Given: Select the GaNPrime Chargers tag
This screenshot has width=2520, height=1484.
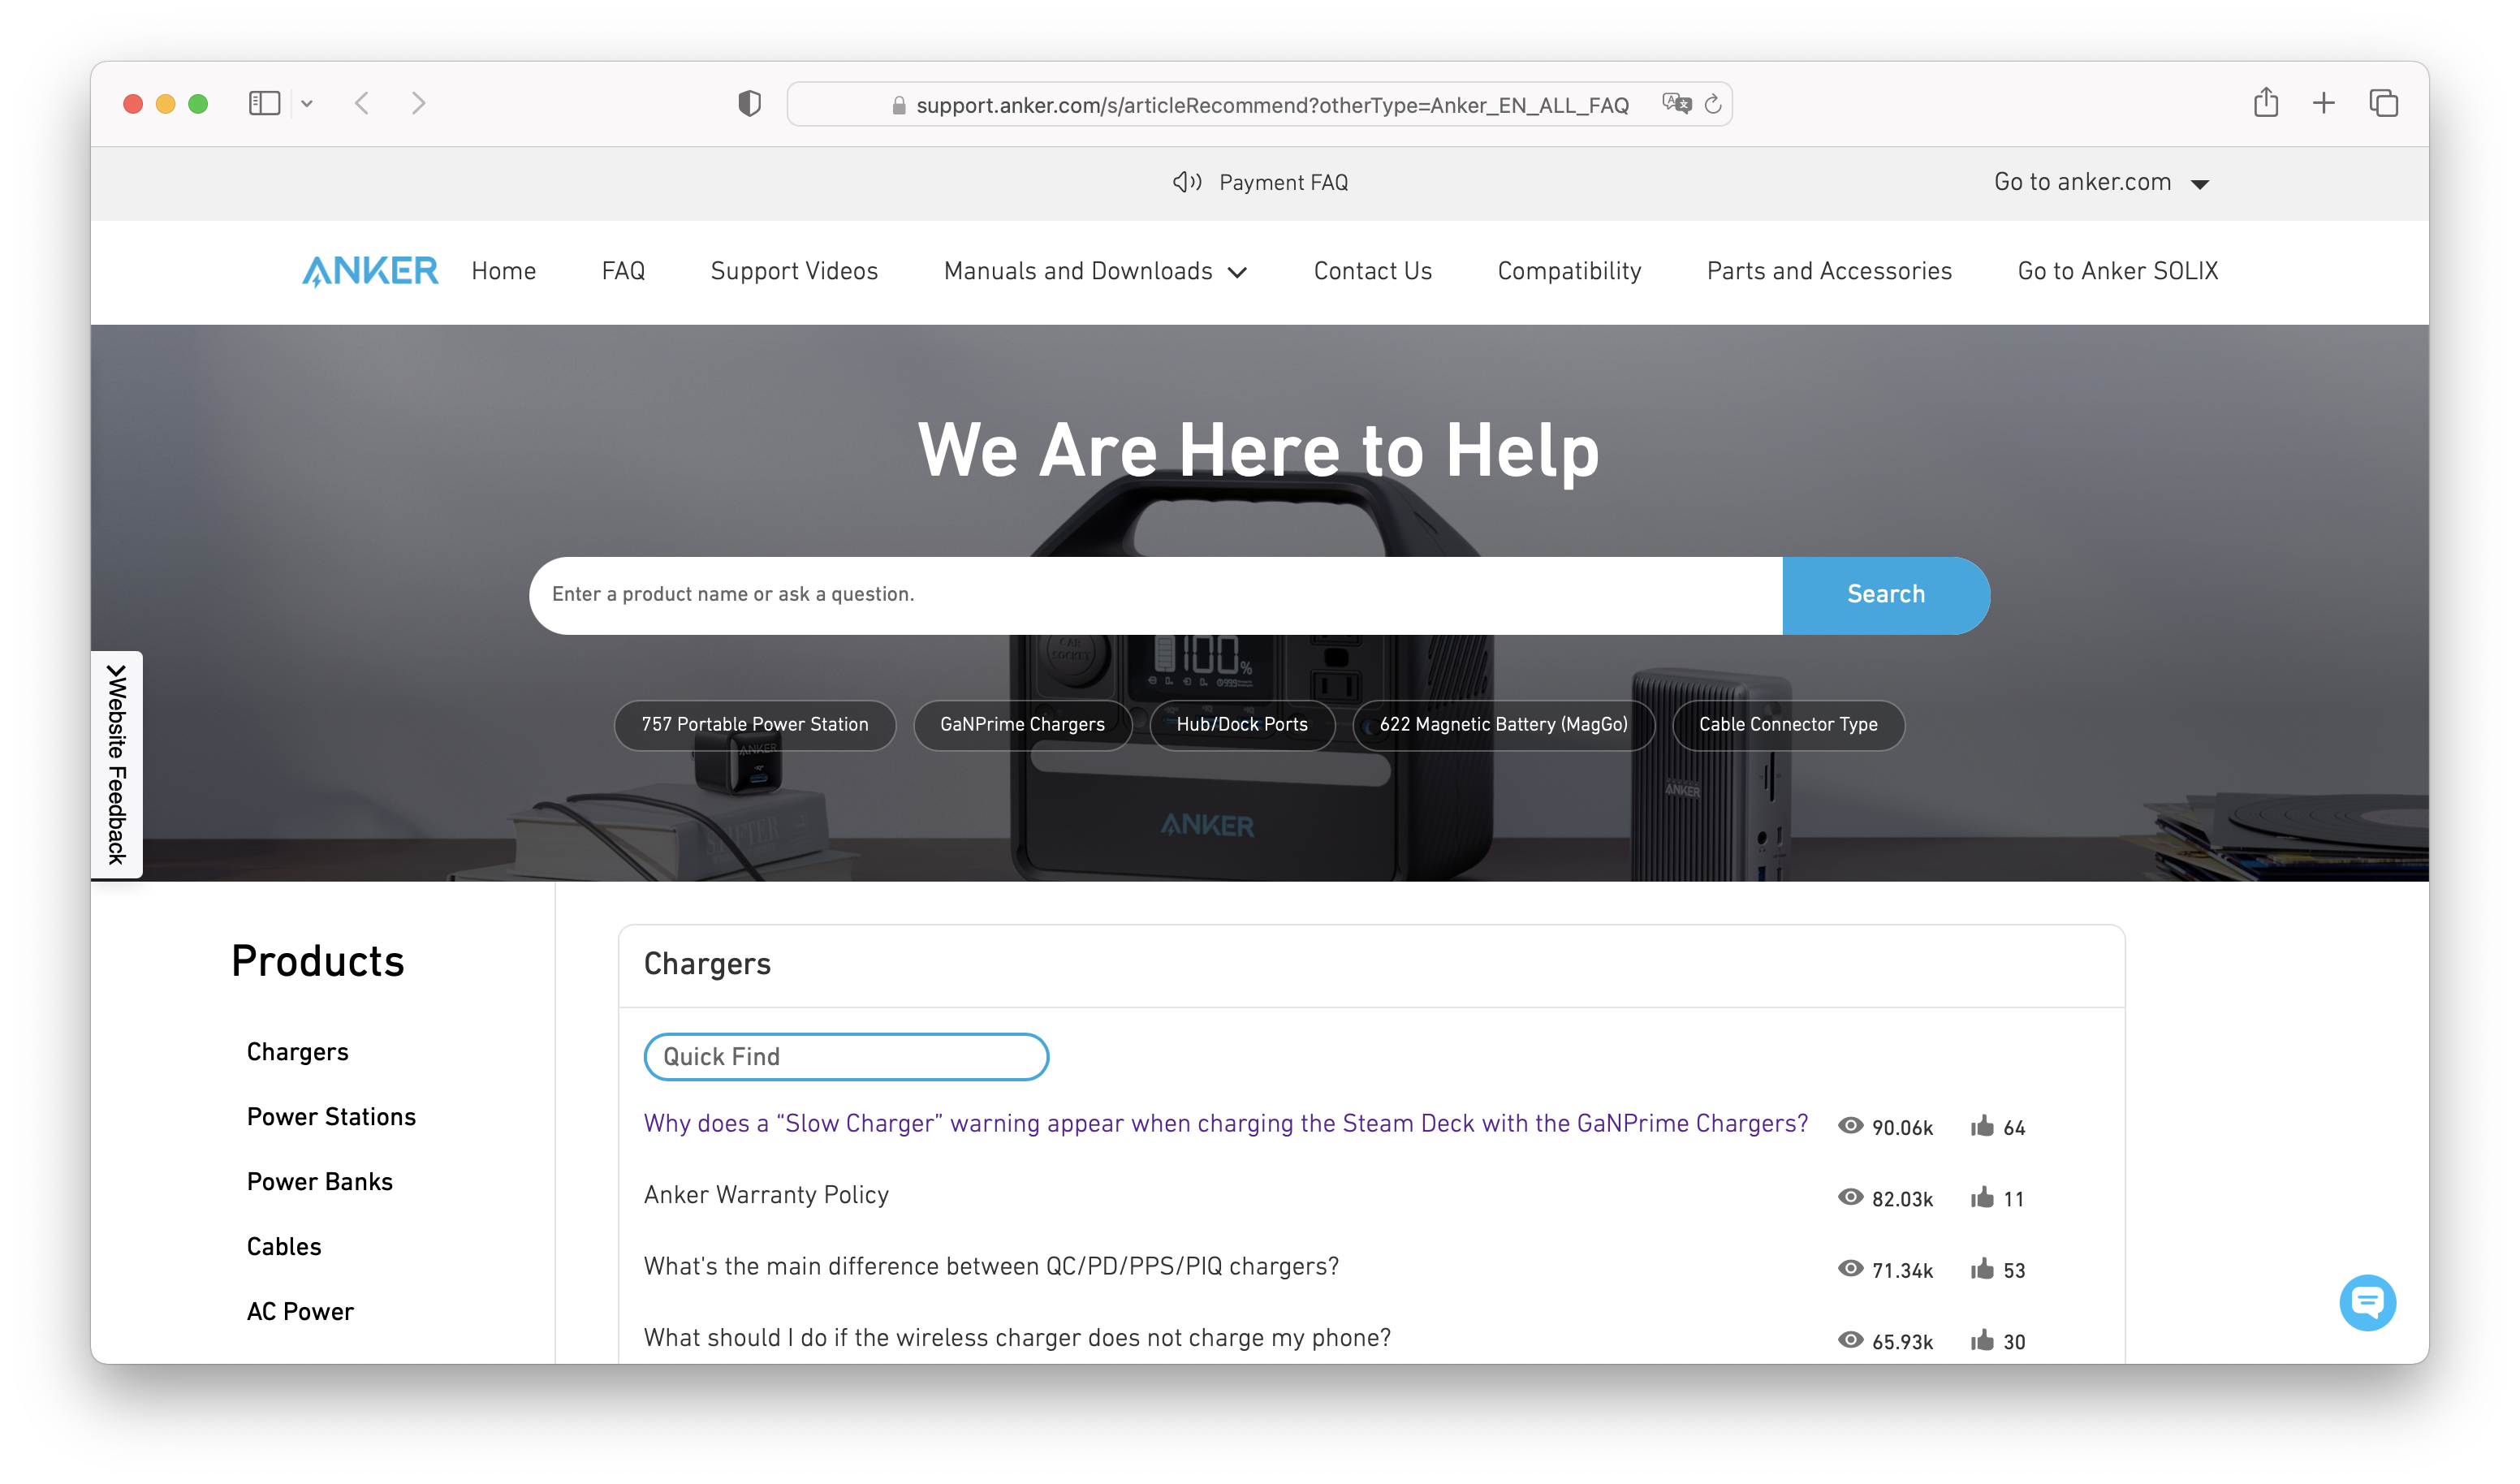Looking at the screenshot, I should [x=1022, y=724].
